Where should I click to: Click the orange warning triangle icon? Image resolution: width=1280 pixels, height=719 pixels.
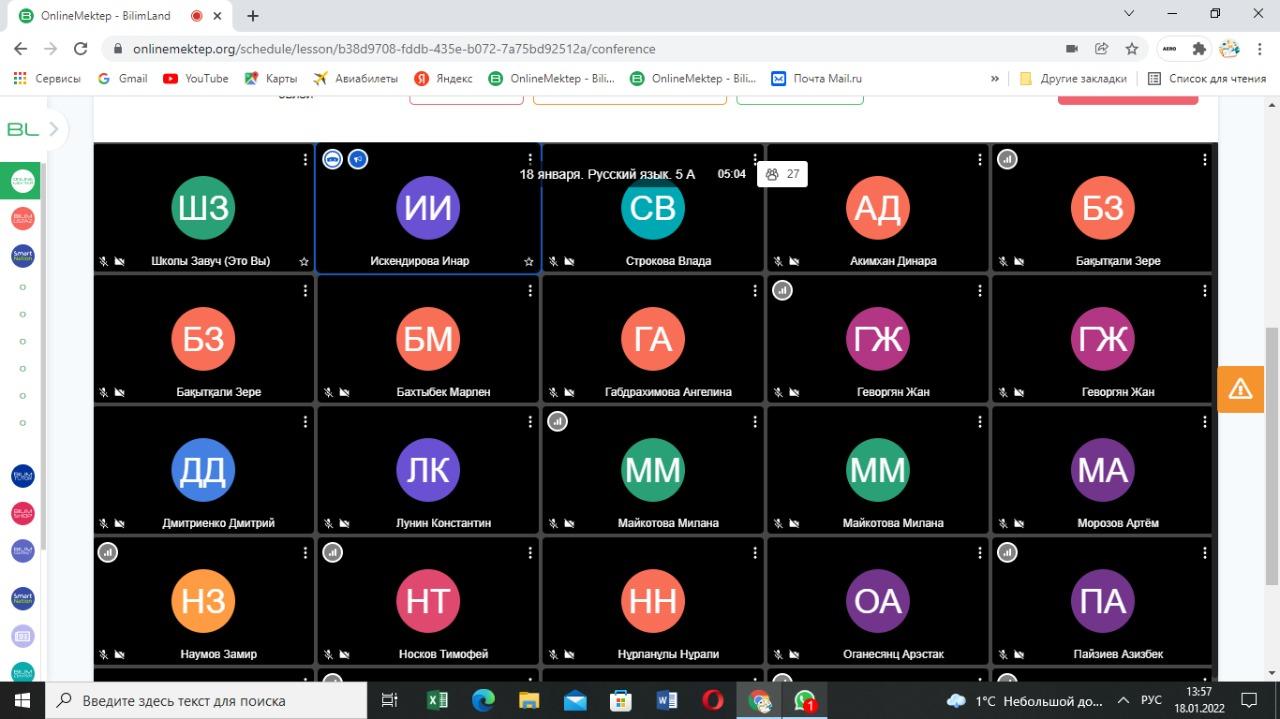[1240, 389]
